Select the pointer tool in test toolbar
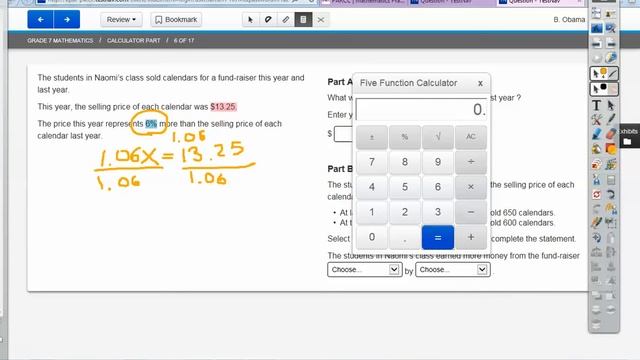Viewport: 640px width, 360px height. click(x=251, y=20)
